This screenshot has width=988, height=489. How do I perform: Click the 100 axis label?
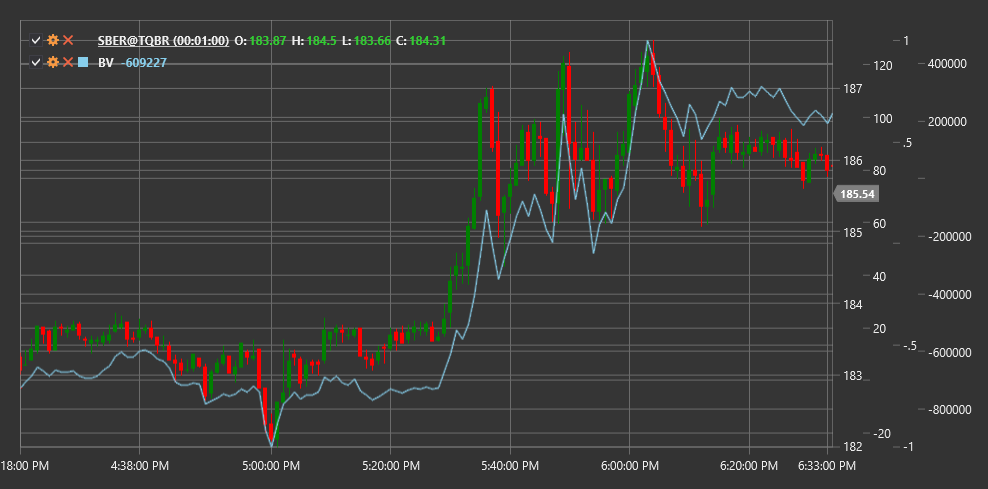(883, 118)
